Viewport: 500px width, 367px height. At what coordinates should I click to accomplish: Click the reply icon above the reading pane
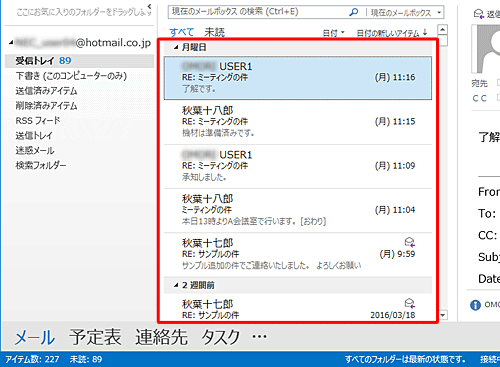(x=478, y=14)
